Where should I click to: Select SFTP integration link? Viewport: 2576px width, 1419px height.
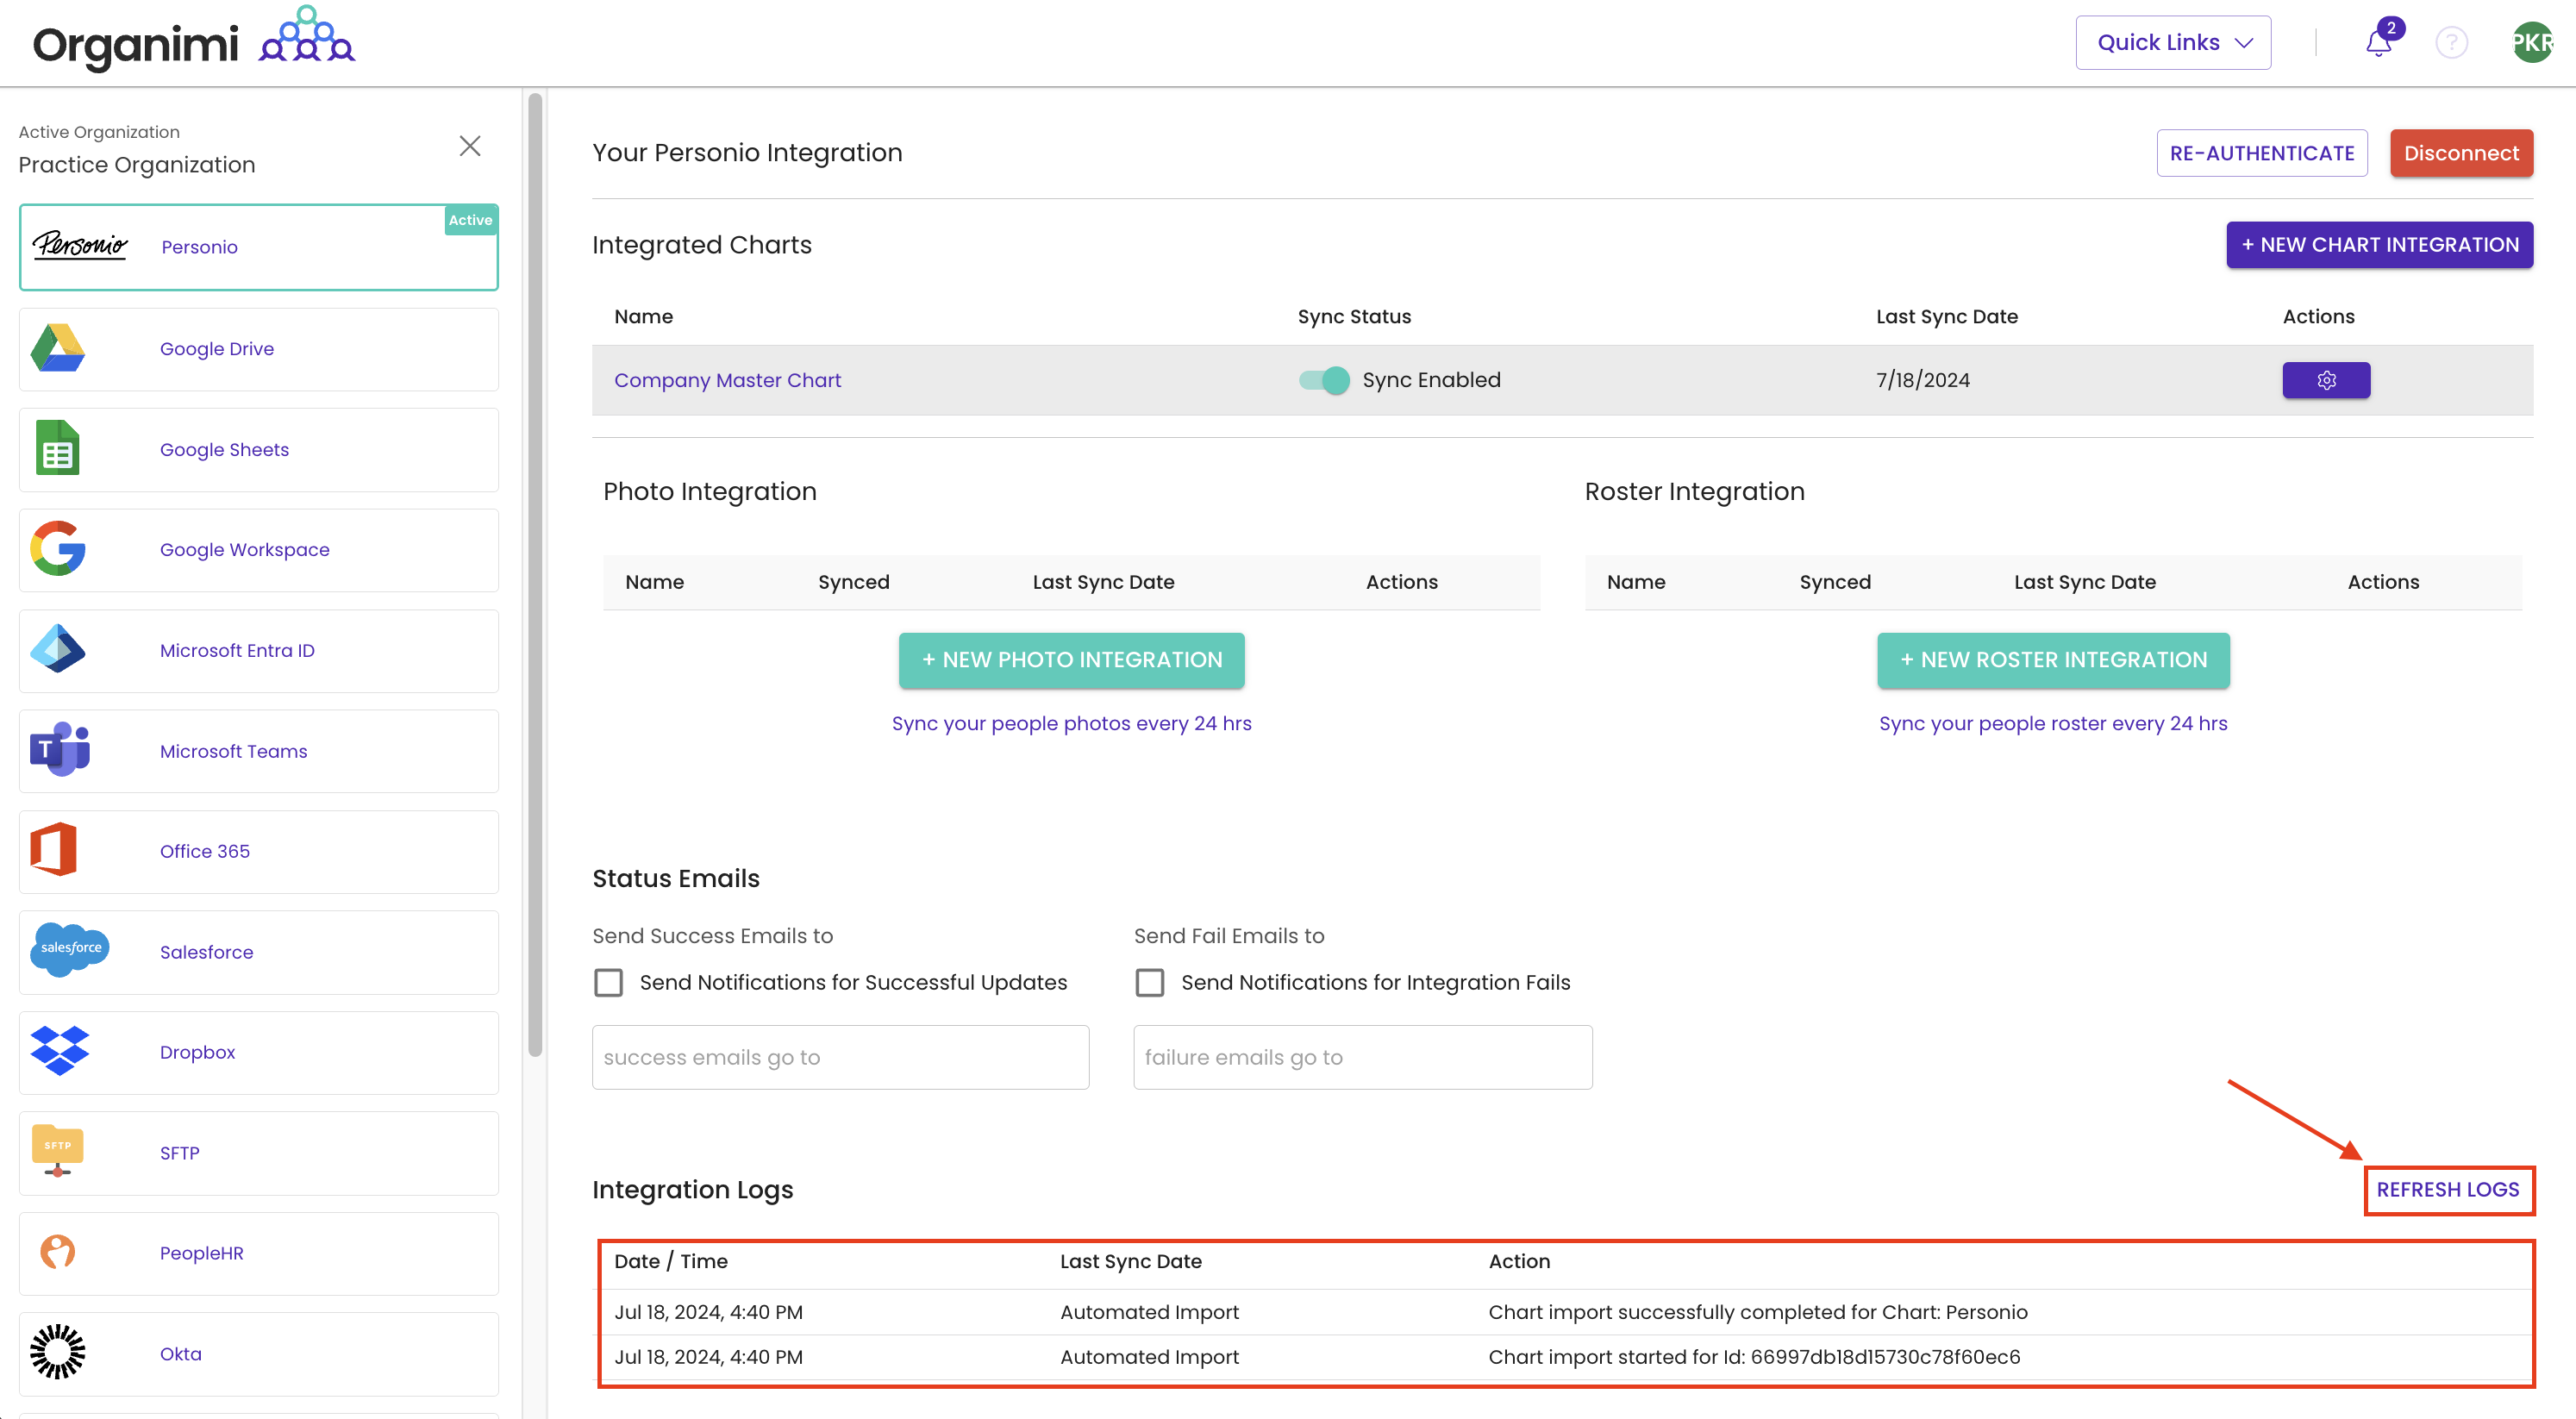179,1153
